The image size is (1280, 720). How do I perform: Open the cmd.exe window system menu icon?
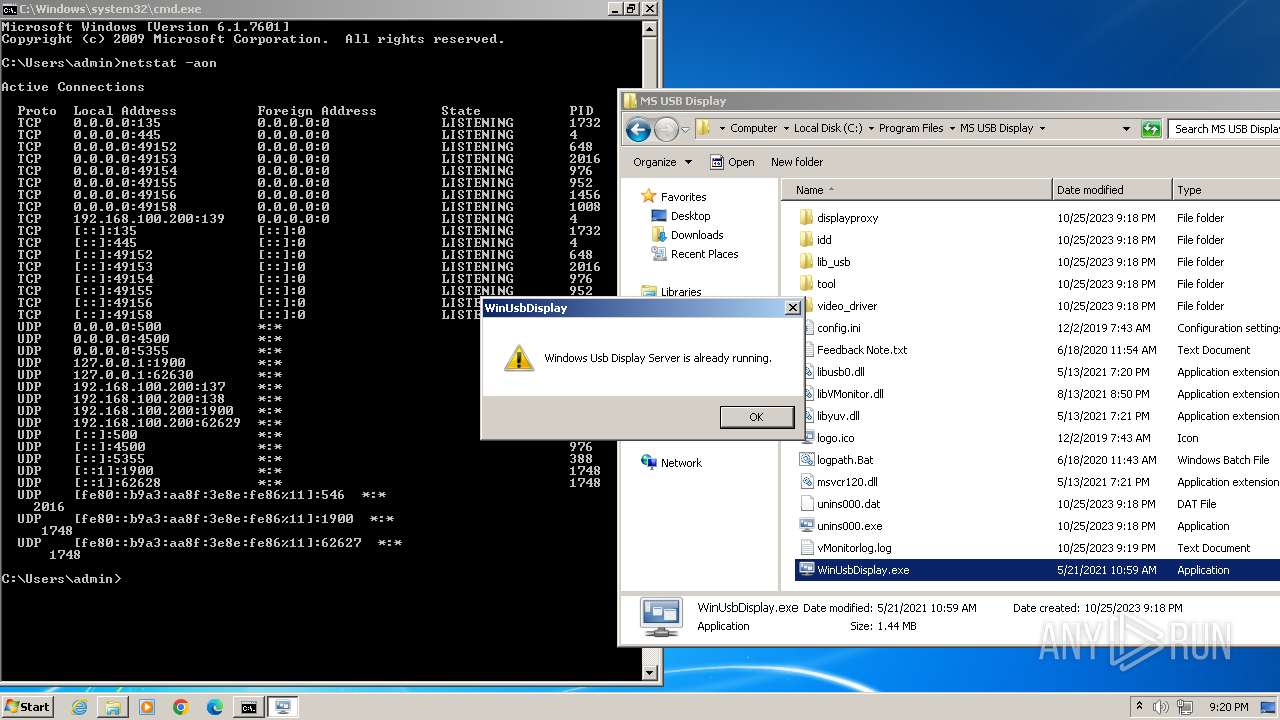point(9,8)
